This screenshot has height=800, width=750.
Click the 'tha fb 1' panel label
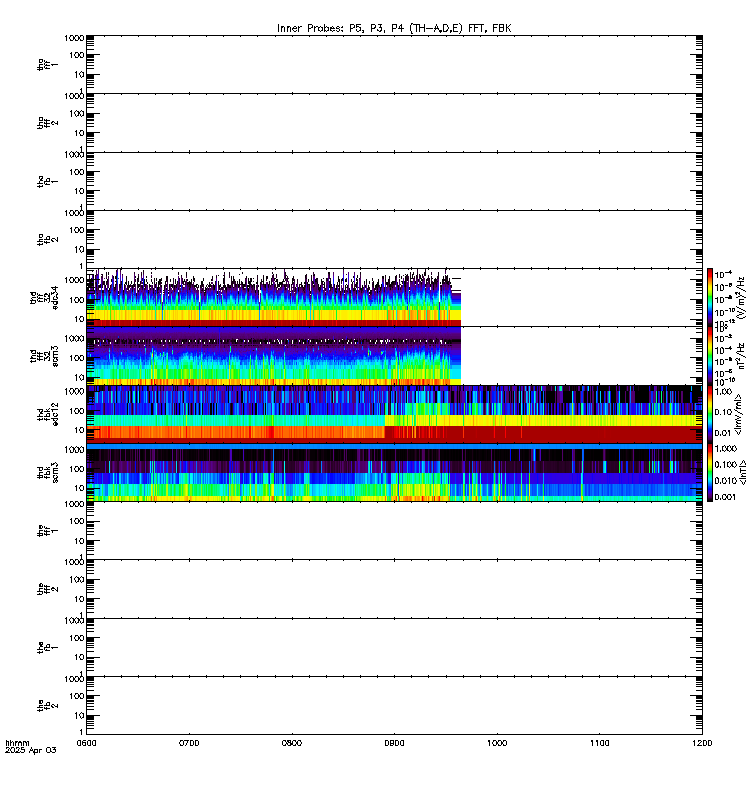point(47,181)
